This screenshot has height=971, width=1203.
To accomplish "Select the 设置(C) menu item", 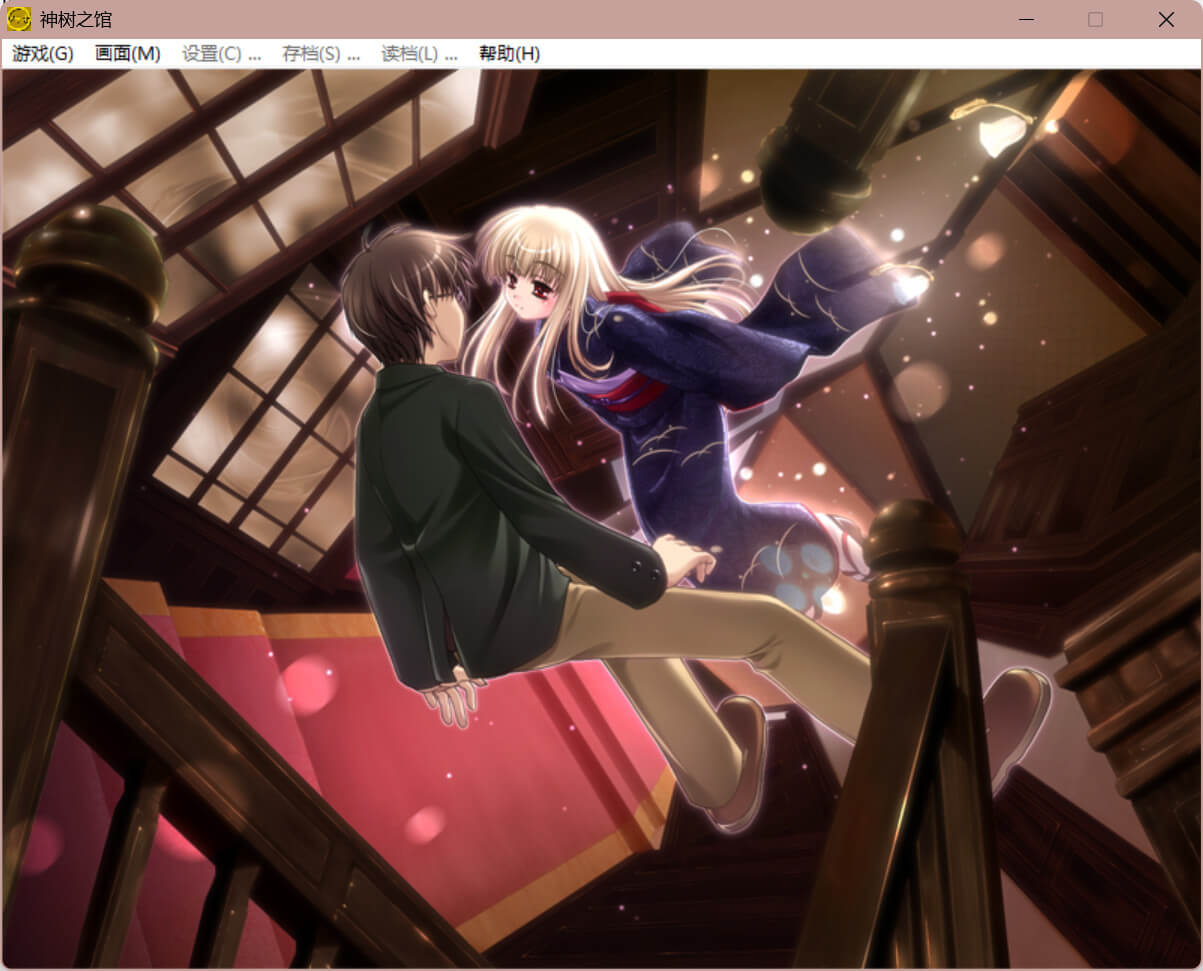I will pos(221,54).
